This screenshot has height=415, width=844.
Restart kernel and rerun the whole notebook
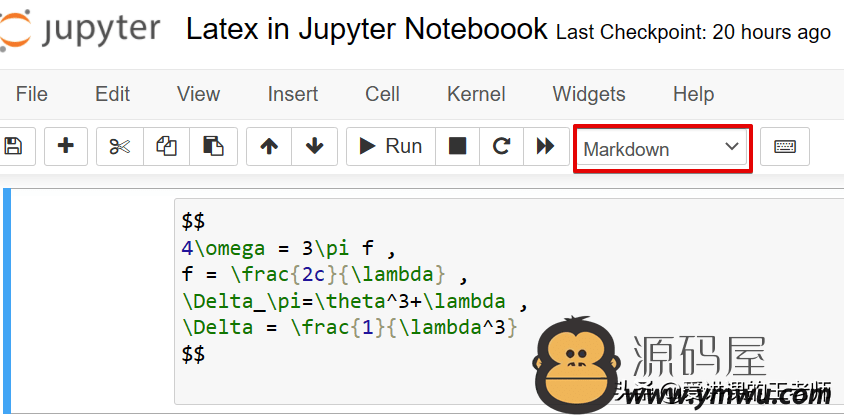click(546, 146)
